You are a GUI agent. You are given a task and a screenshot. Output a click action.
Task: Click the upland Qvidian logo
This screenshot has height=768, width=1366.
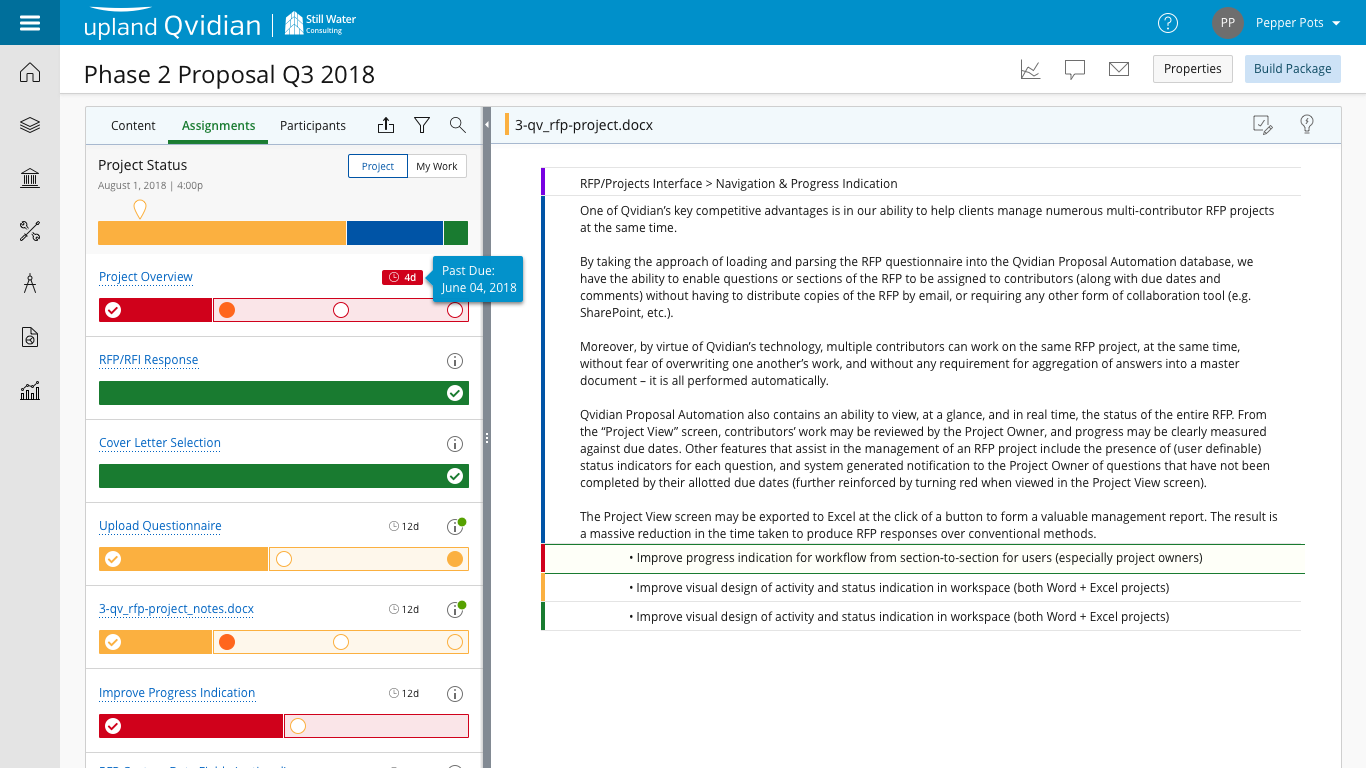point(172,22)
